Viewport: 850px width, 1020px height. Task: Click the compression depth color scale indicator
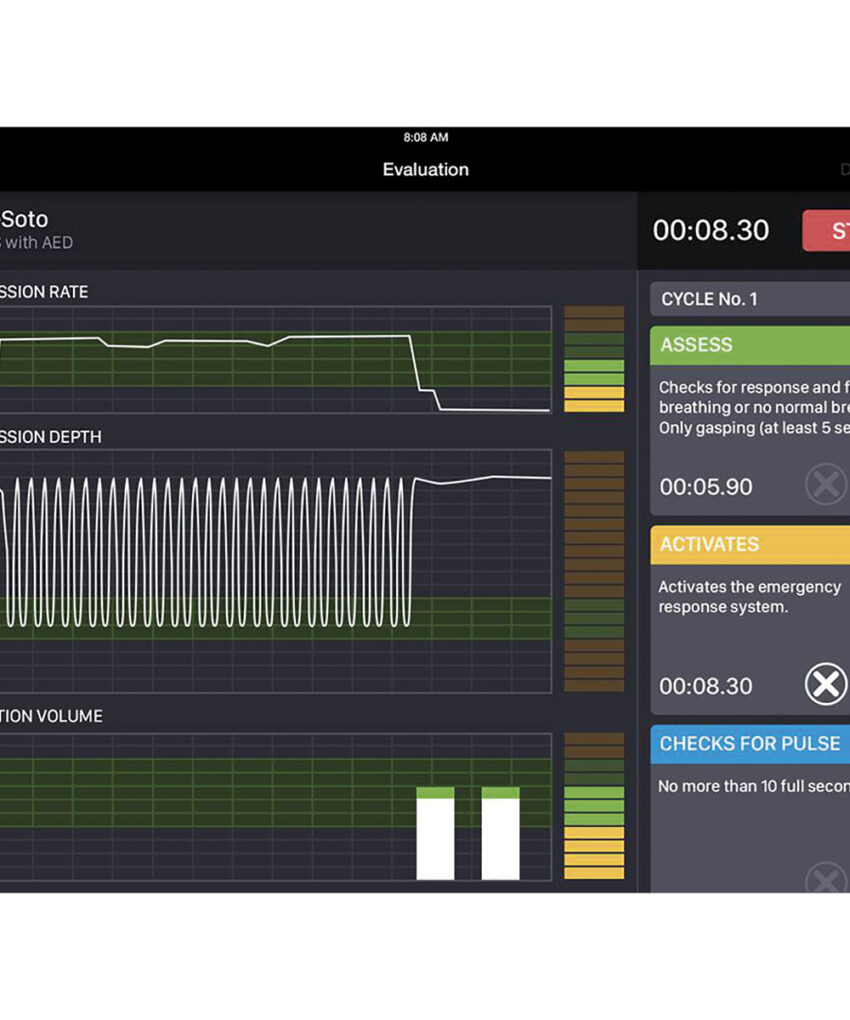tap(594, 570)
